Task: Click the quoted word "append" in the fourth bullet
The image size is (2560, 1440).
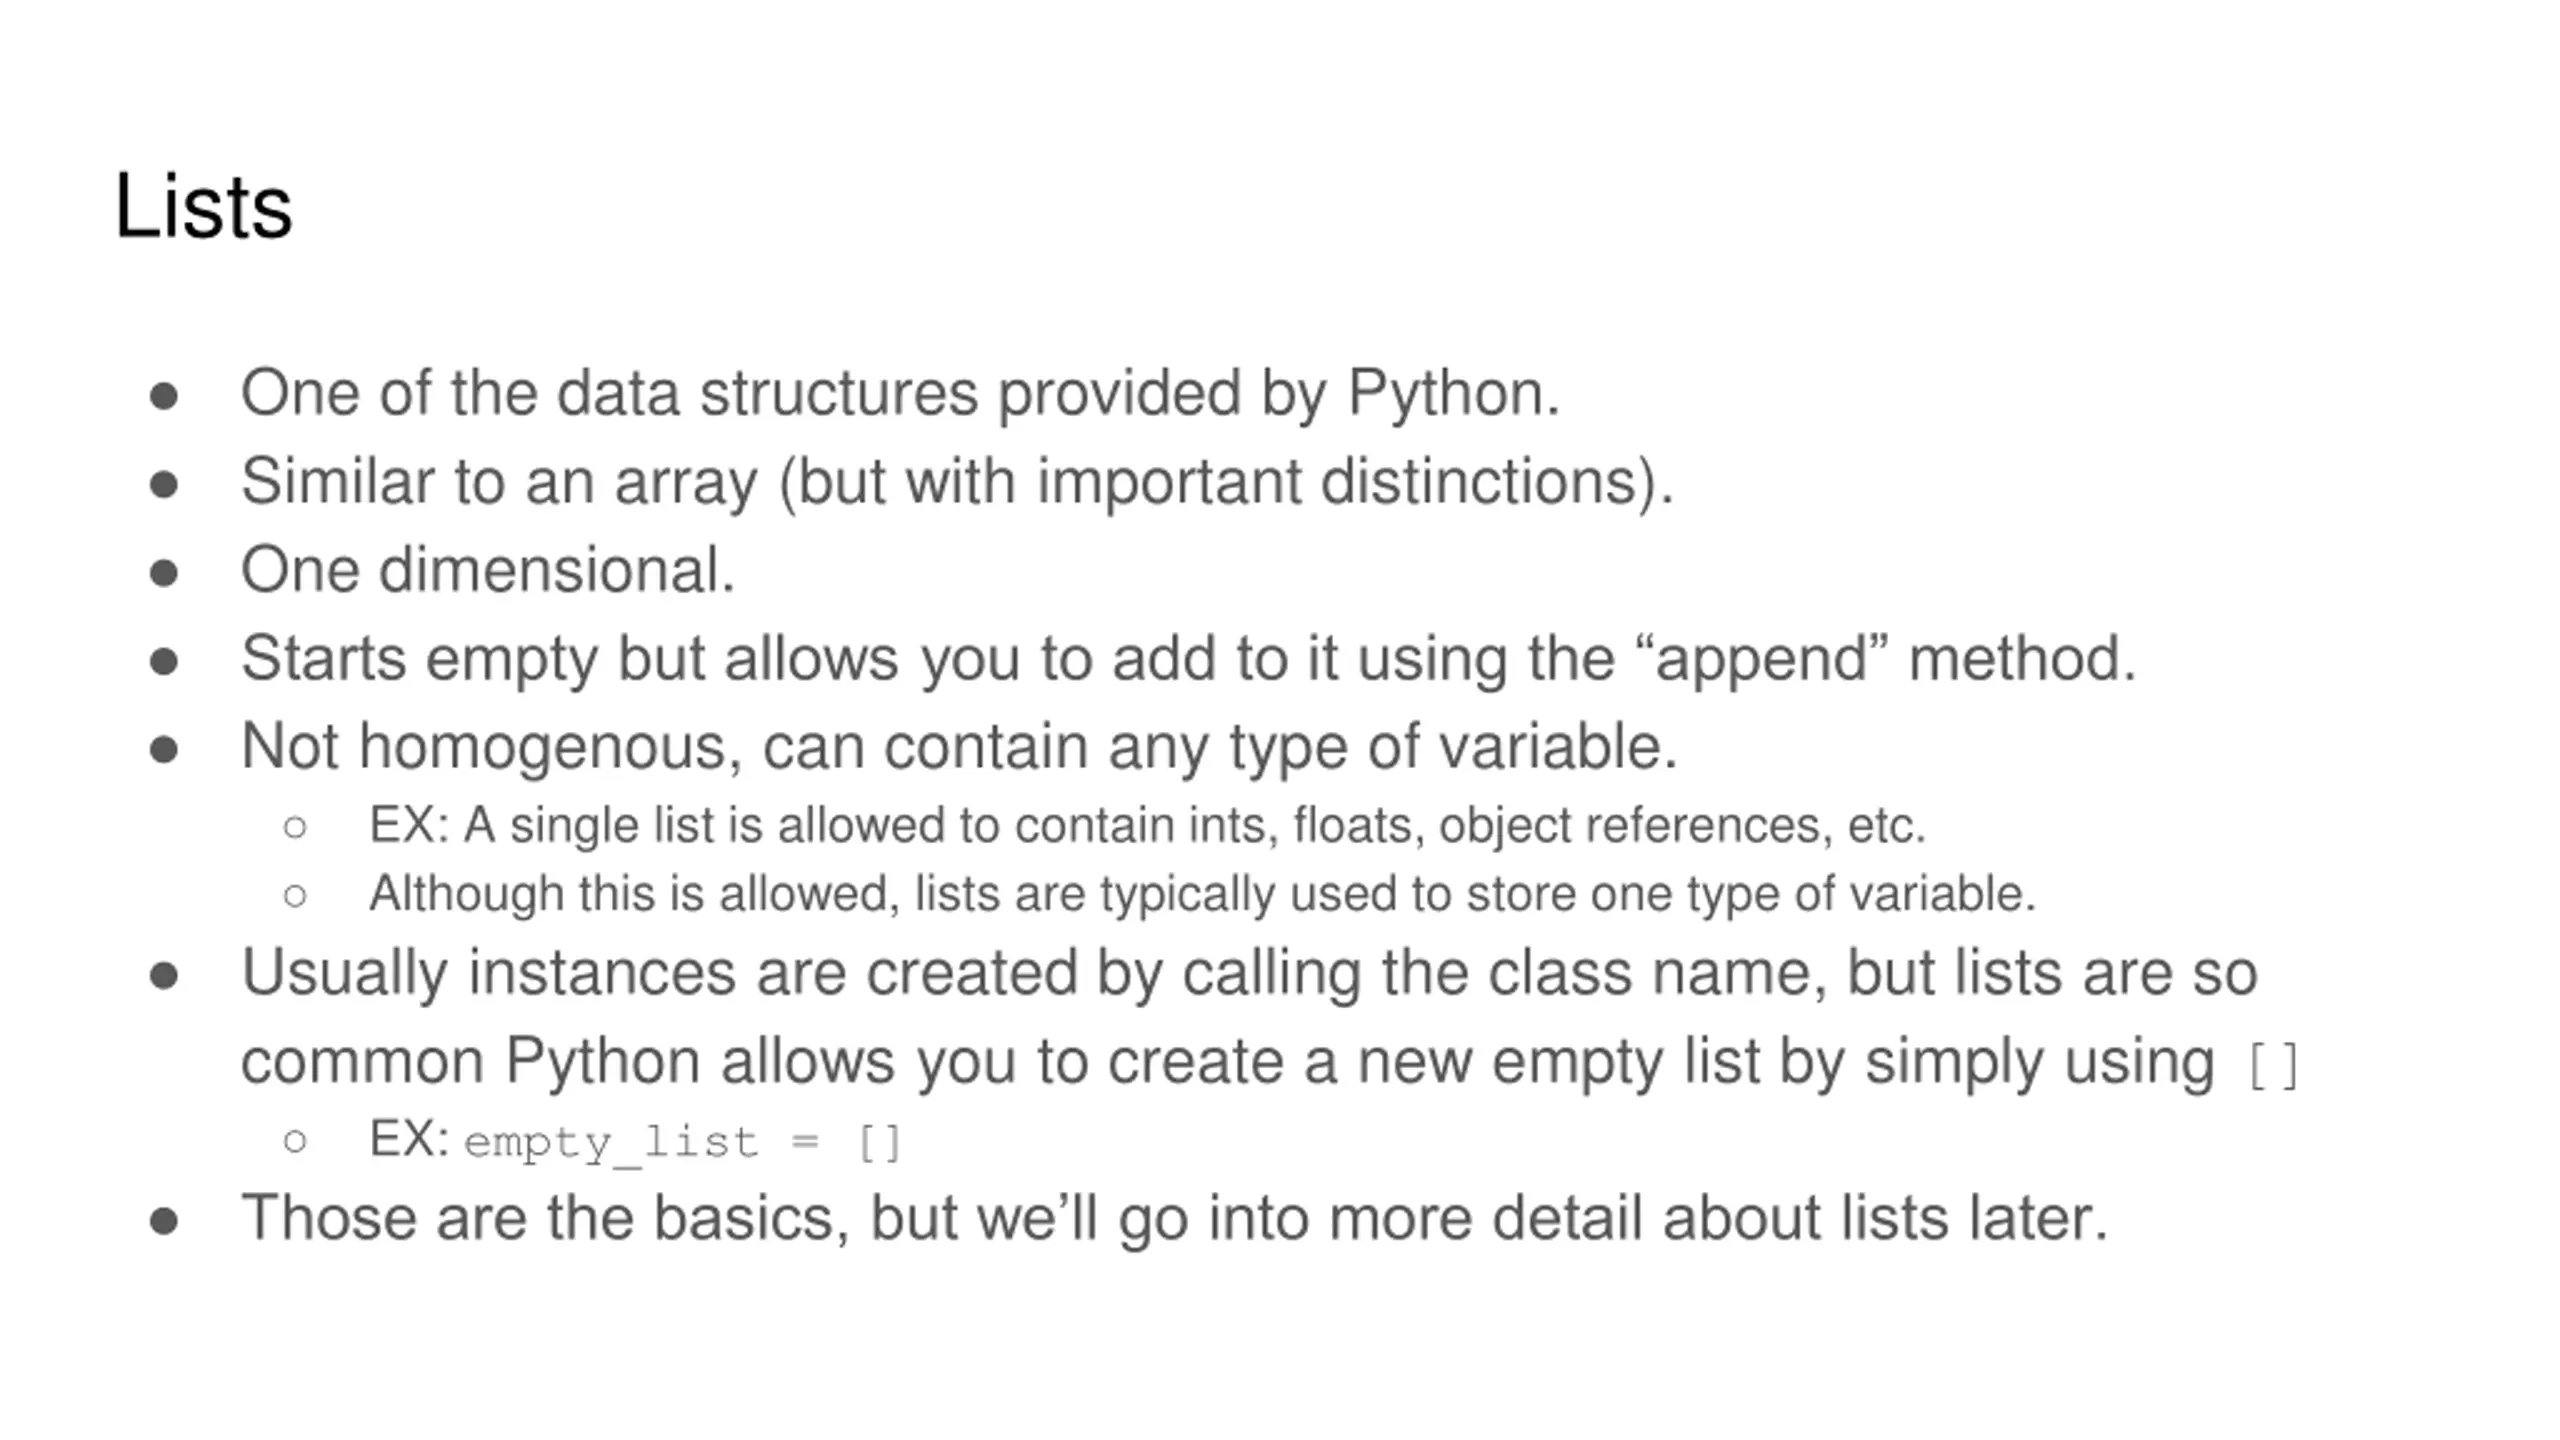Action: [x=1762, y=660]
